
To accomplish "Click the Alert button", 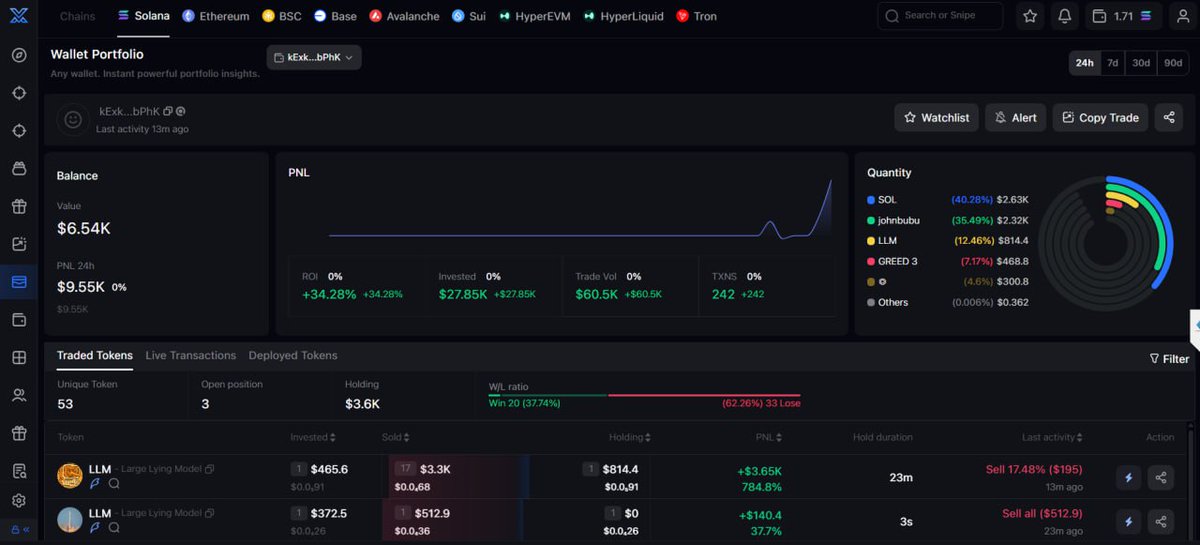I will pyautogui.click(x=1015, y=117).
